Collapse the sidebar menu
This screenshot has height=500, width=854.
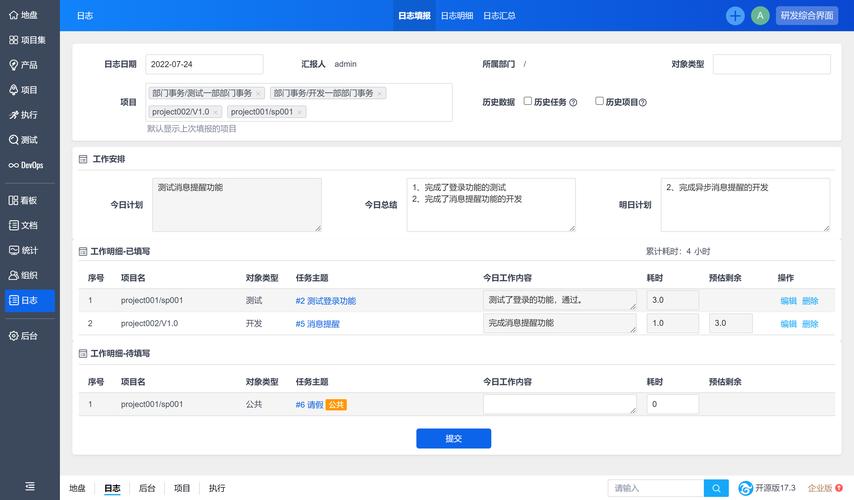pos(30,486)
